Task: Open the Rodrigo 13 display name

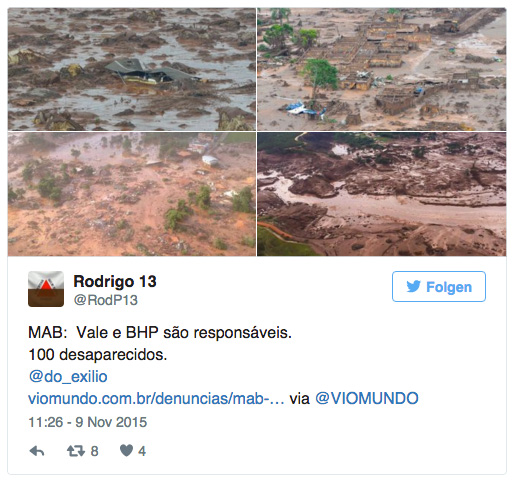Action: [x=115, y=282]
